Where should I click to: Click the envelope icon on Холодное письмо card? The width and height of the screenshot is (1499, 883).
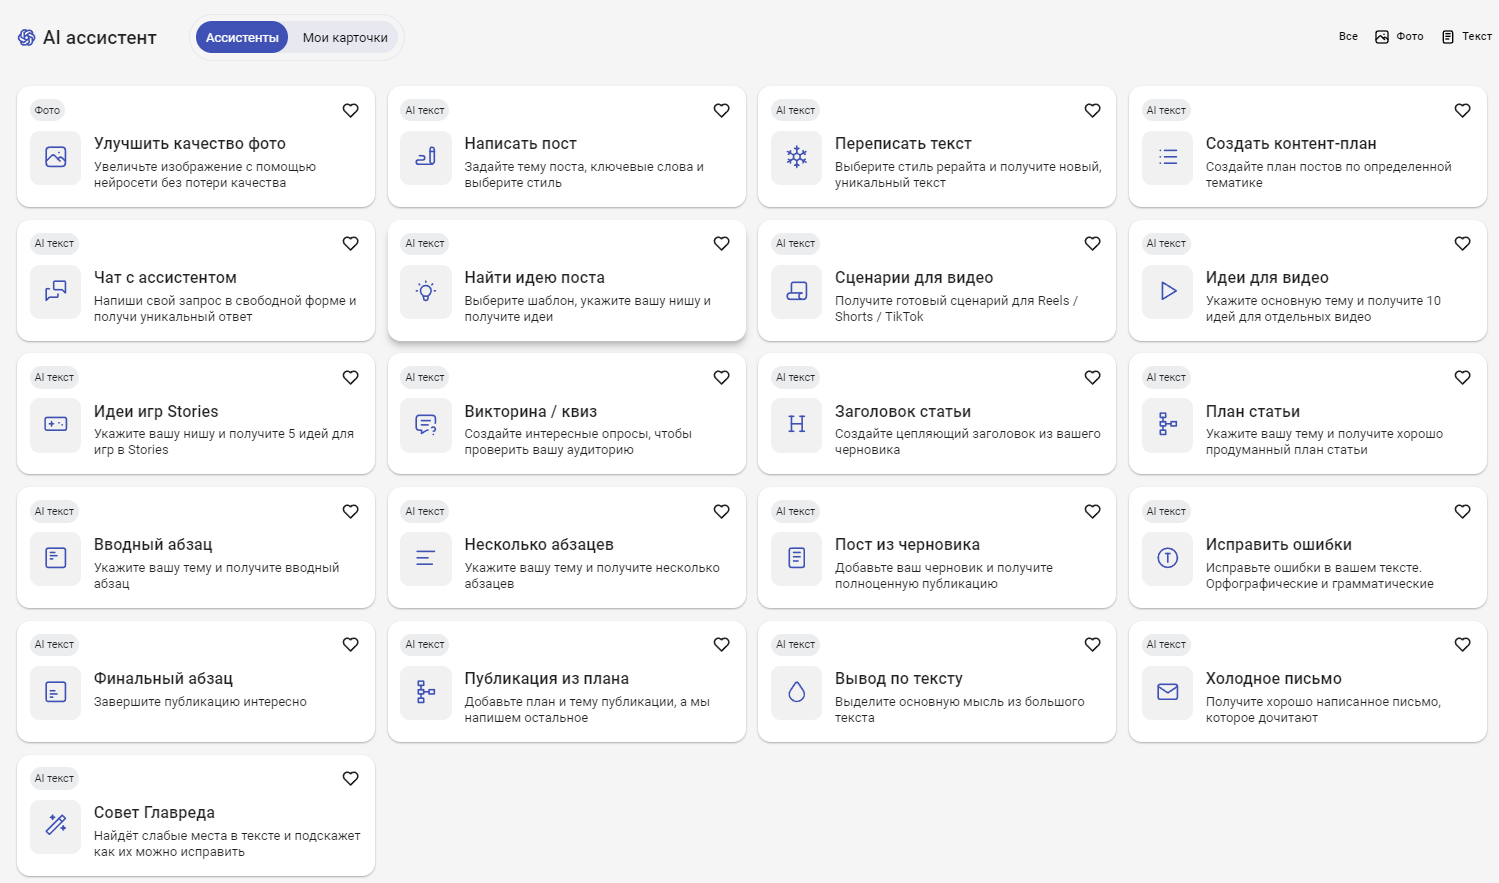(x=1168, y=692)
